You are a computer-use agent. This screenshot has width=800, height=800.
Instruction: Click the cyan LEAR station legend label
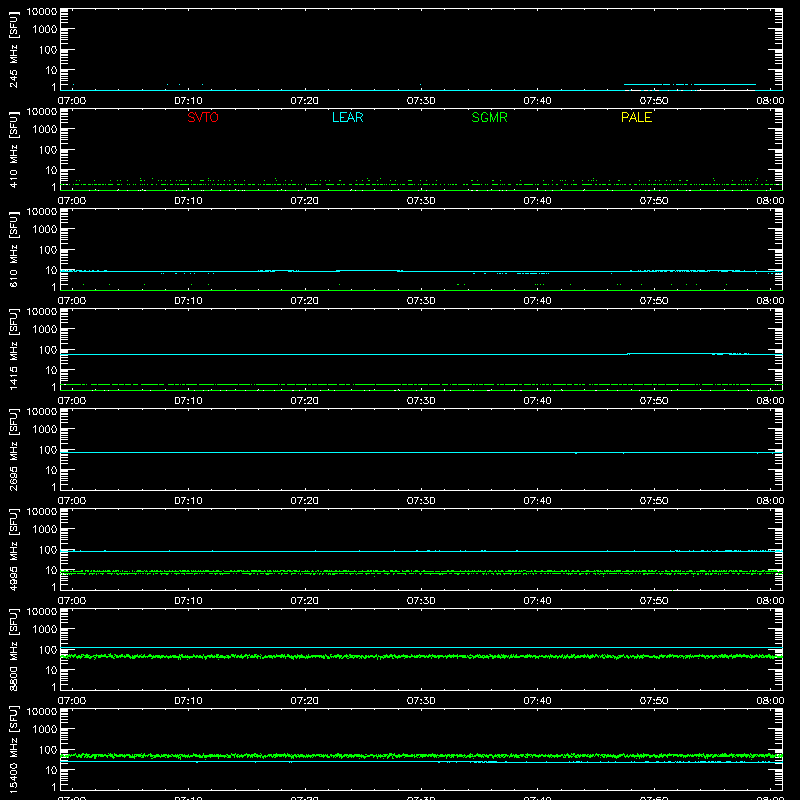[347, 117]
